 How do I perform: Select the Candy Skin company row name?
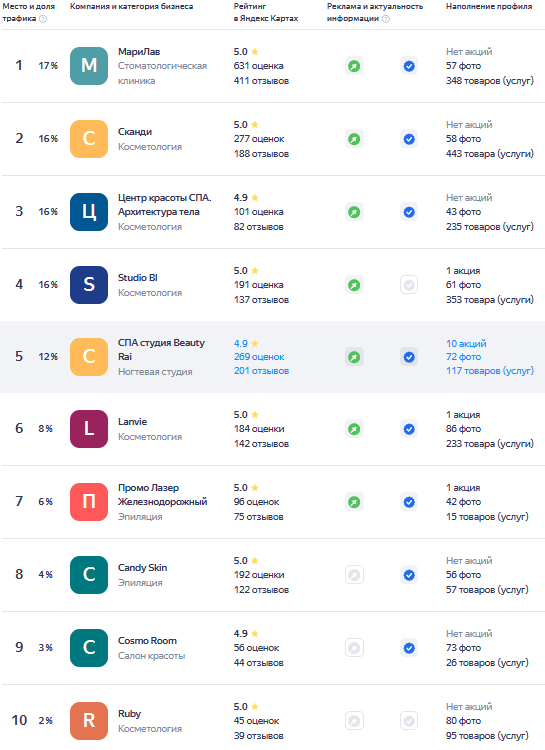143,568
